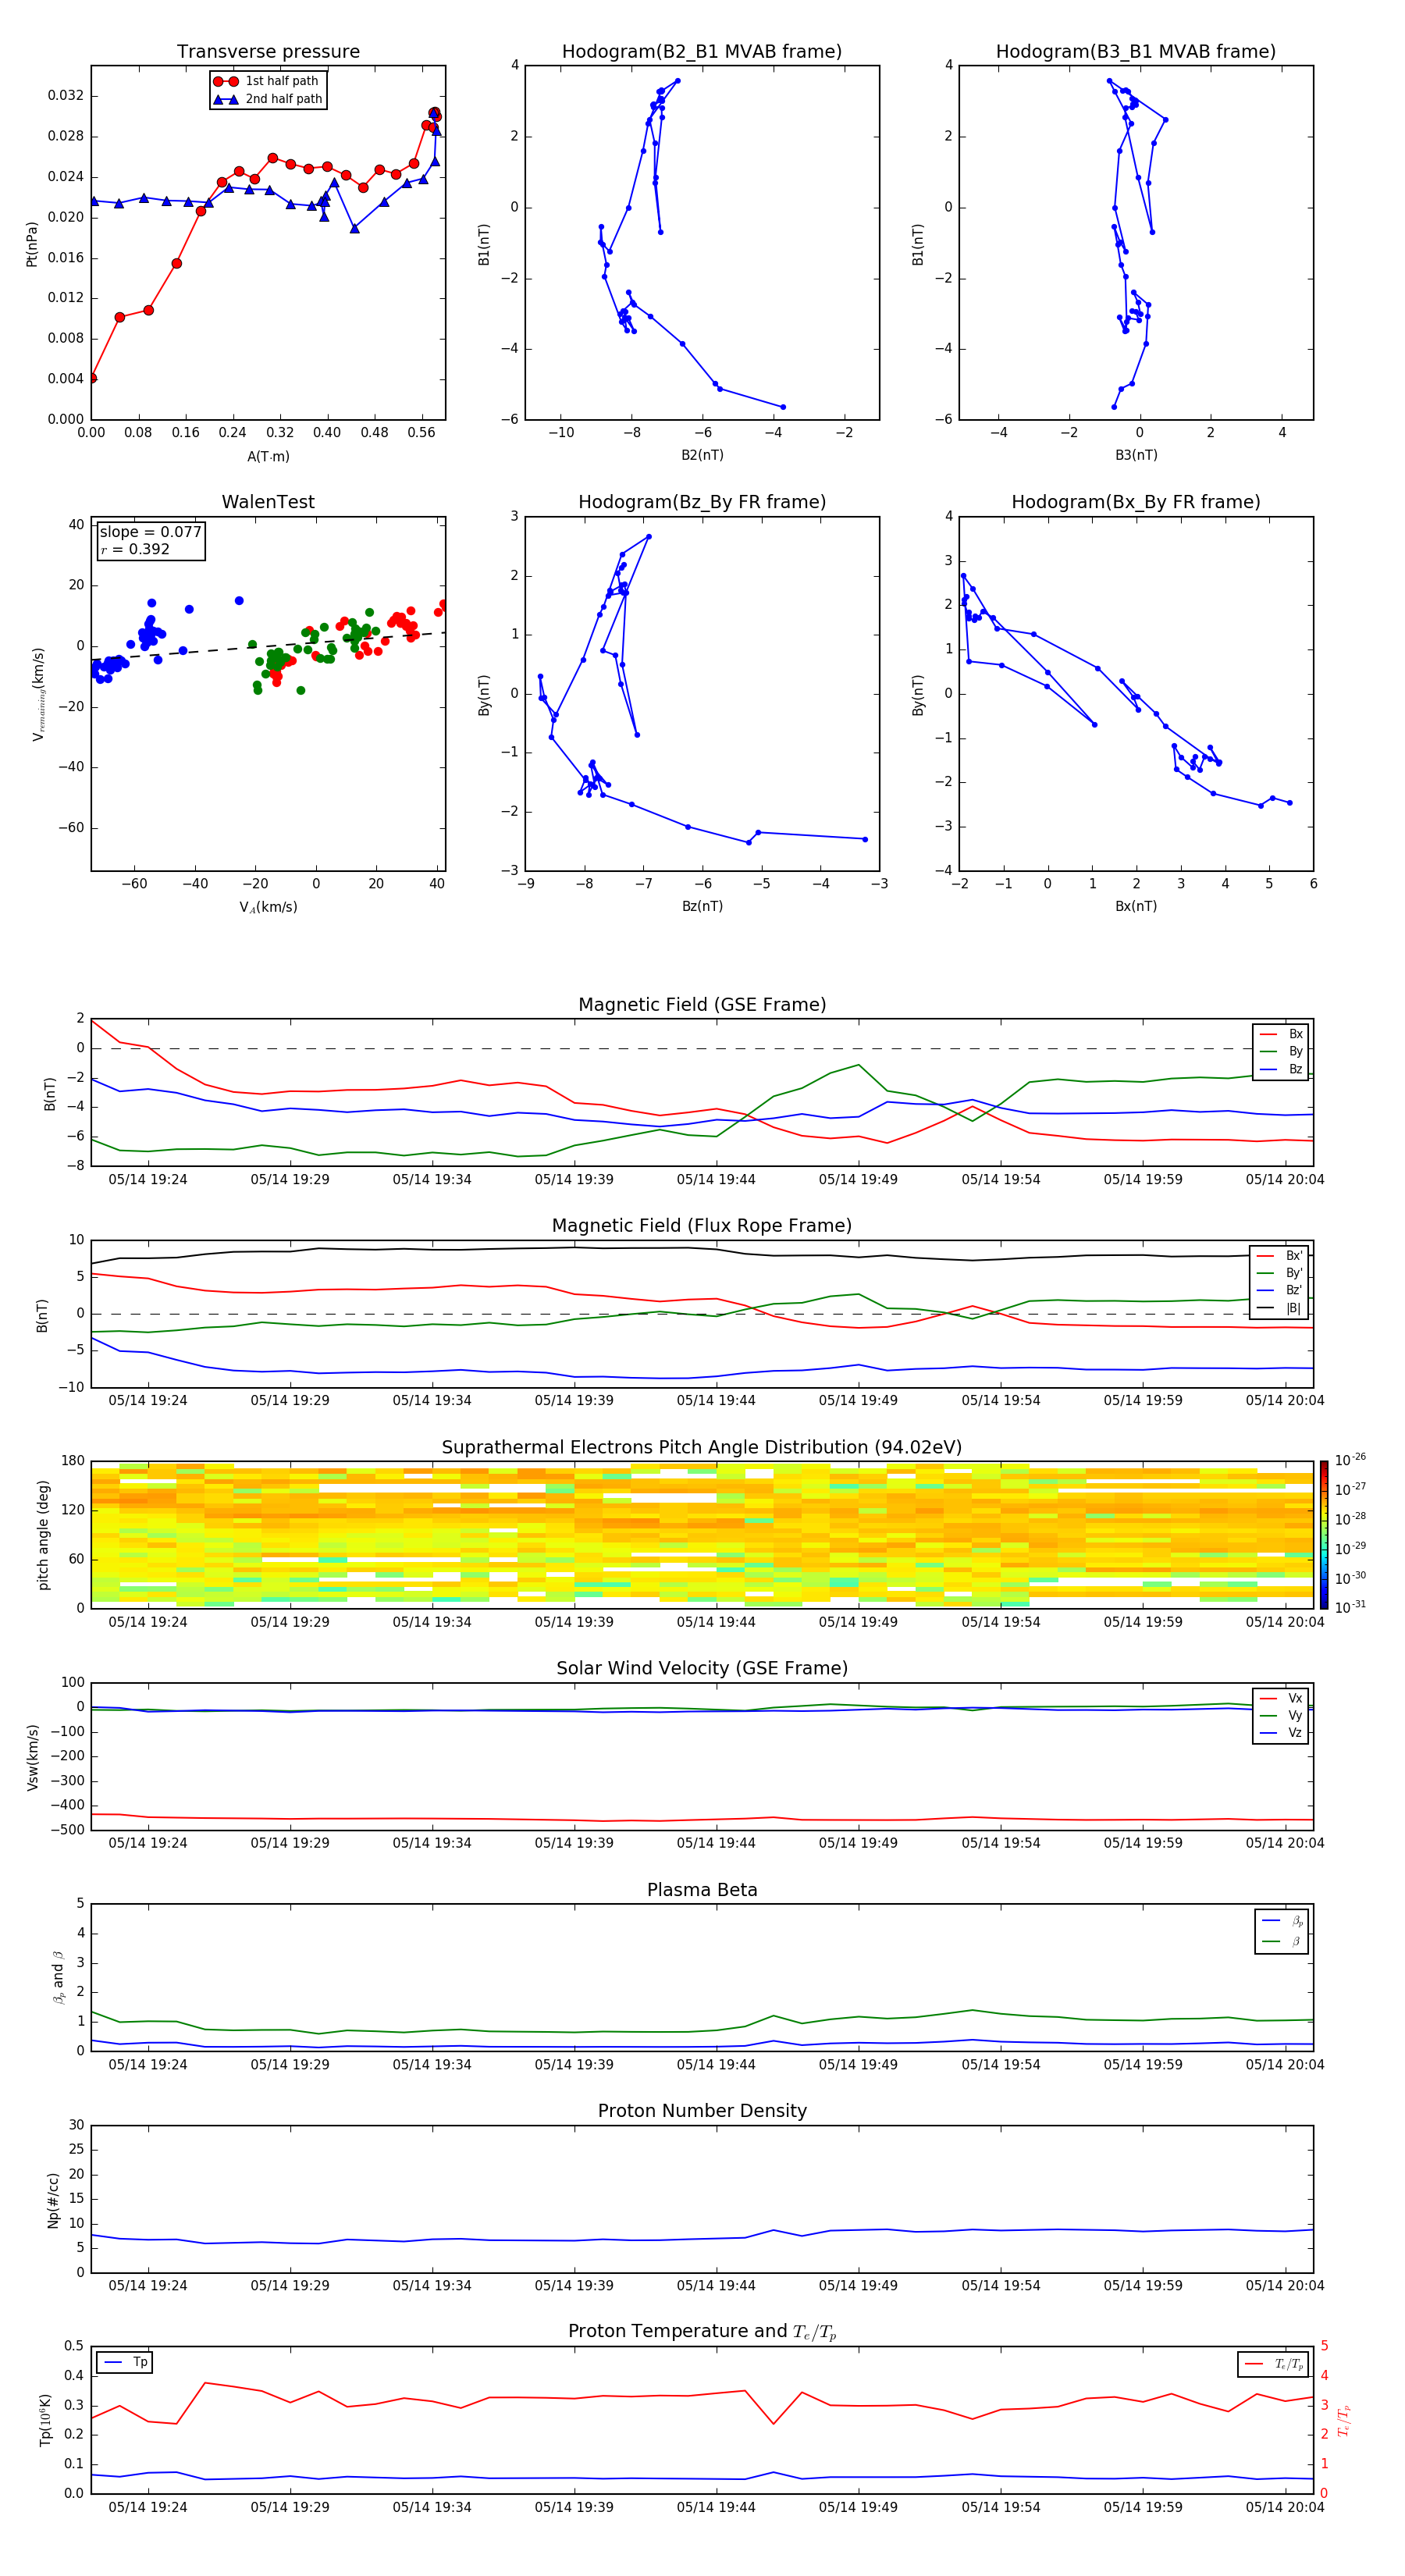Click the 'Hodogram(Bz_By FR frame)' title

702,502
